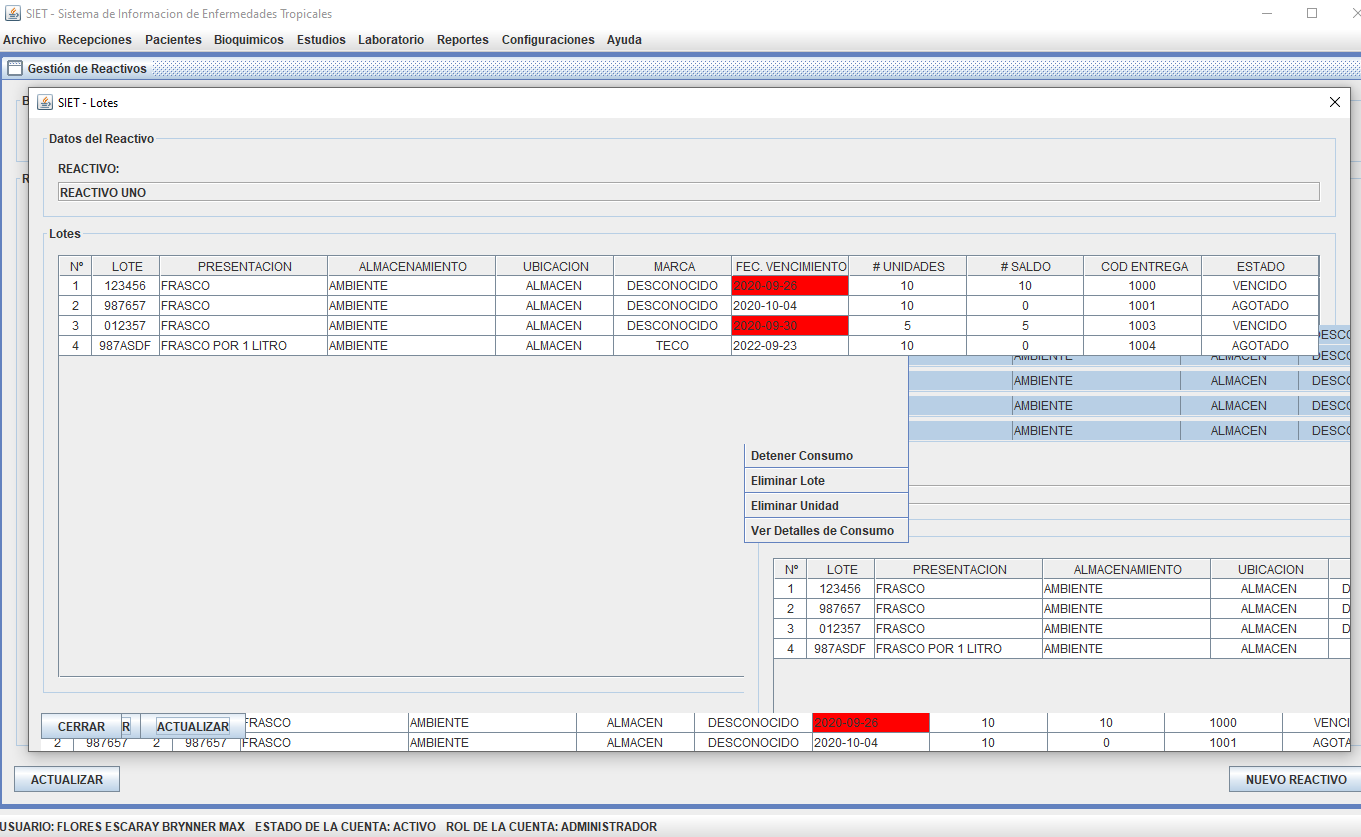Click the MARCA column header
1361x837 pixels.
(673, 266)
